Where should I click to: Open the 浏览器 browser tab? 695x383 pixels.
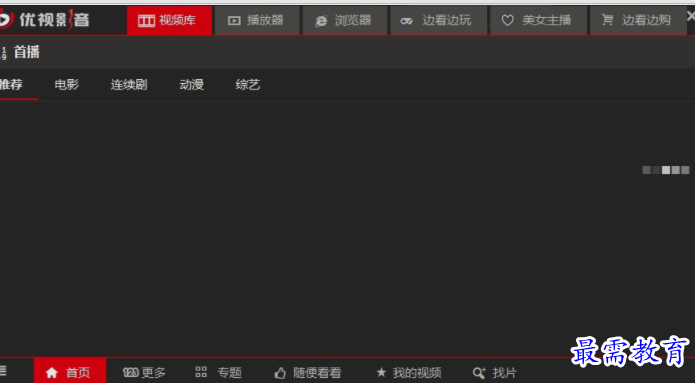(345, 20)
